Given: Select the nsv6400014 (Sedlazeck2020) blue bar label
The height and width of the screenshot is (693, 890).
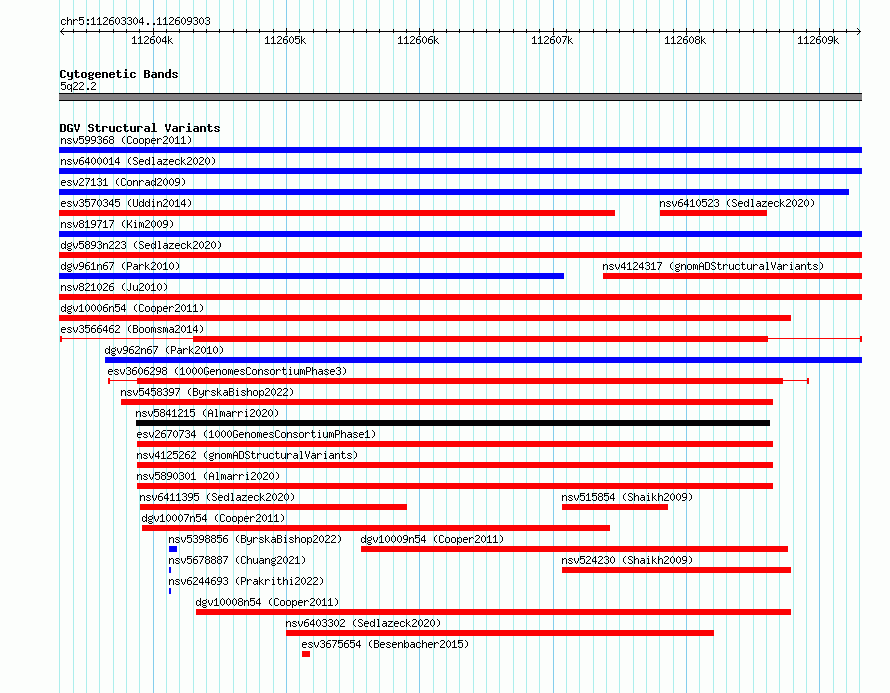Looking at the screenshot, I should click(138, 161).
